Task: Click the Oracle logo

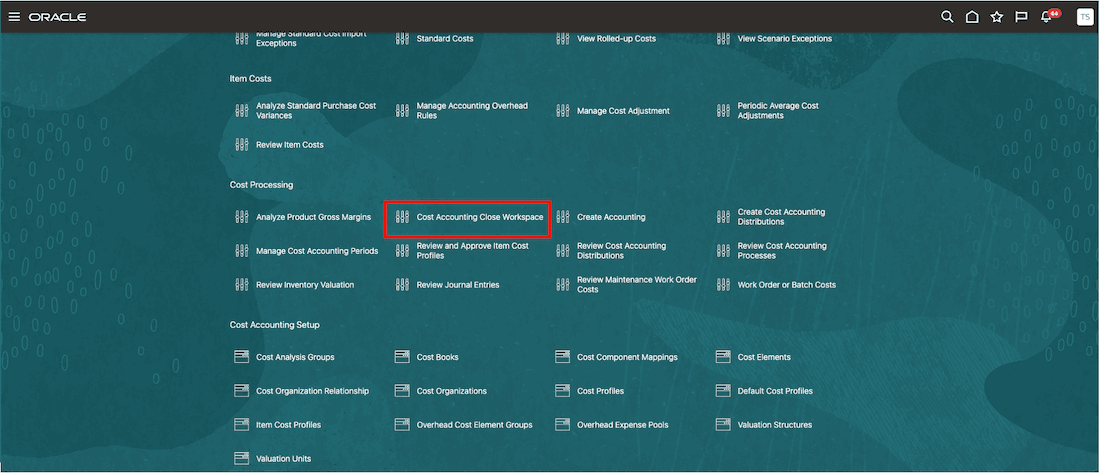Action: (x=58, y=17)
